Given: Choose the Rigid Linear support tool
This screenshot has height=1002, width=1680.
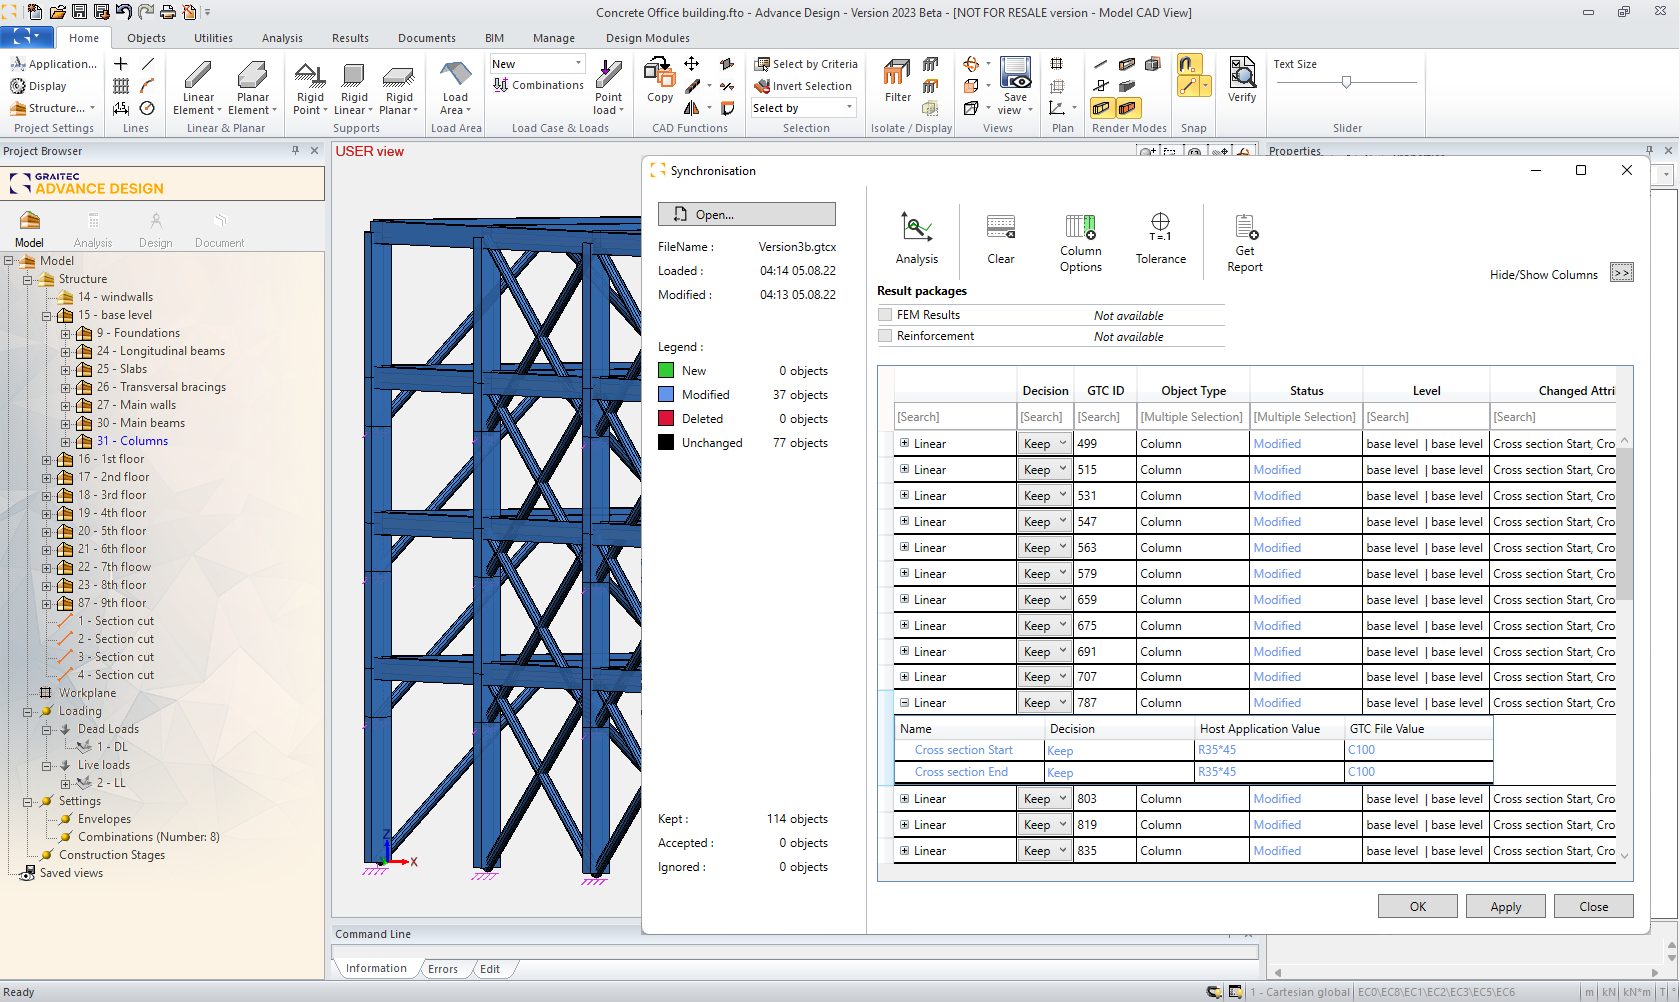Looking at the screenshot, I should 354,88.
